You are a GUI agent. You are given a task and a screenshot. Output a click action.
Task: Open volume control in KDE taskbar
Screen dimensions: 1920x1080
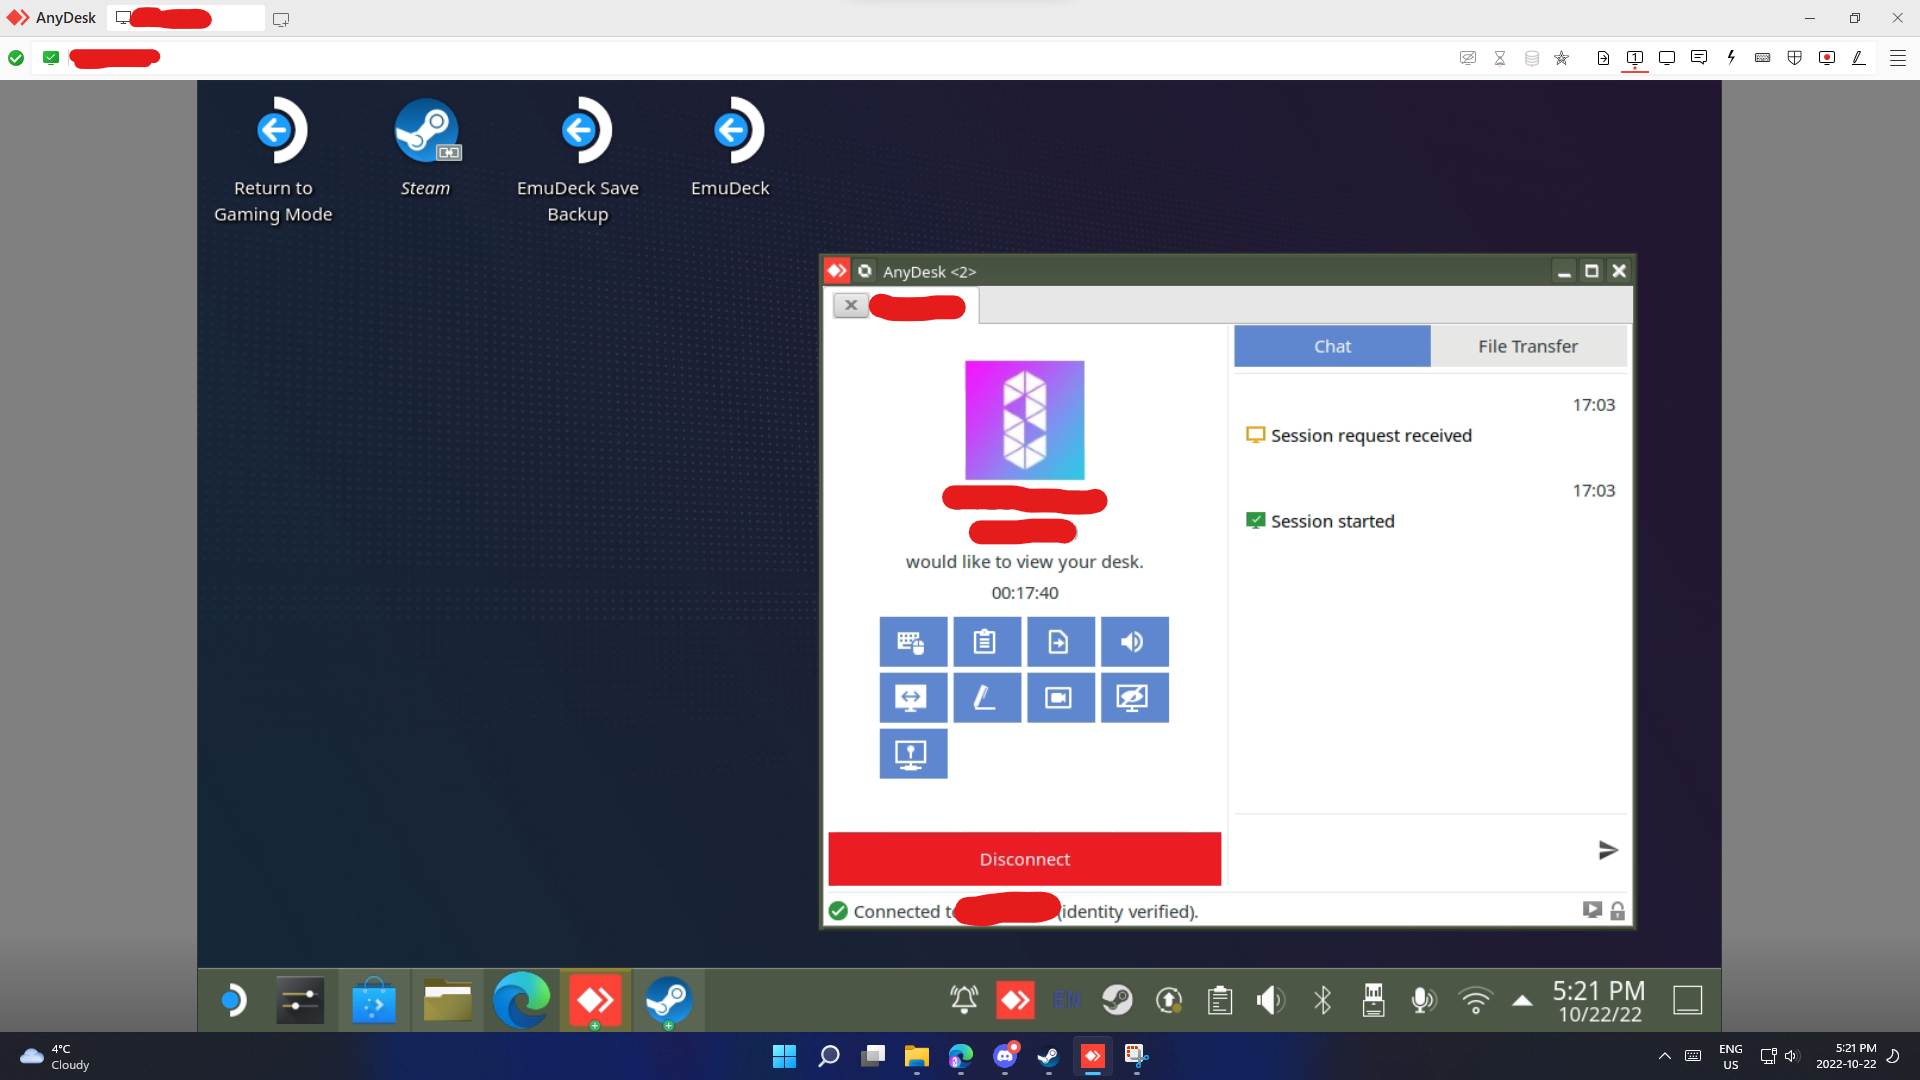pyautogui.click(x=1270, y=1000)
